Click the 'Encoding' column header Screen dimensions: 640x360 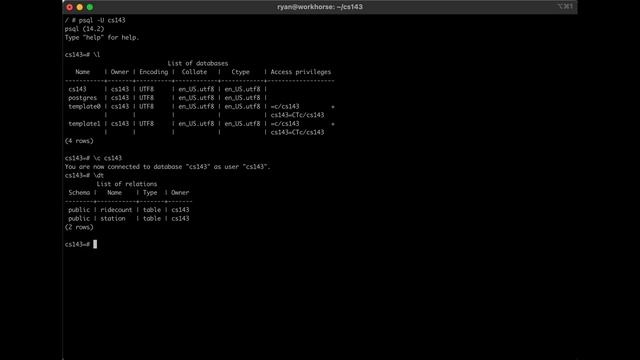pos(153,72)
